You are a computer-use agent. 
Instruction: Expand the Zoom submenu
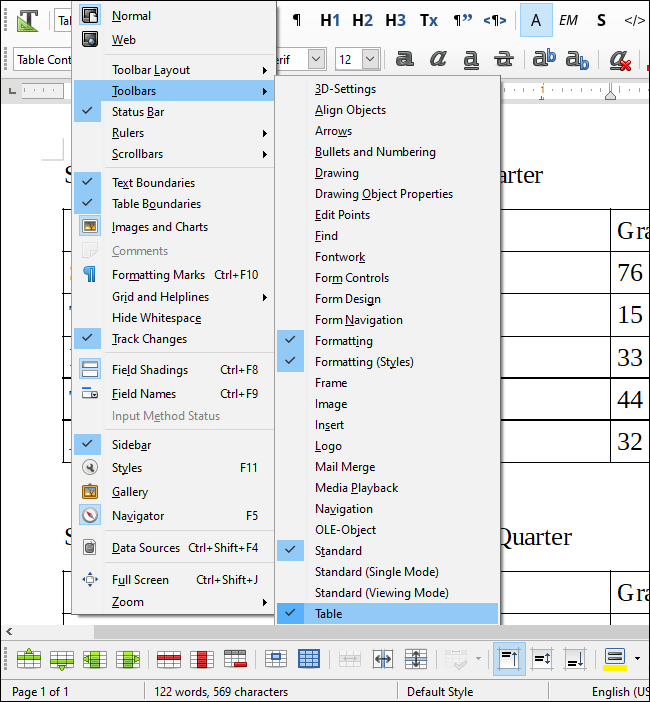tap(174, 602)
